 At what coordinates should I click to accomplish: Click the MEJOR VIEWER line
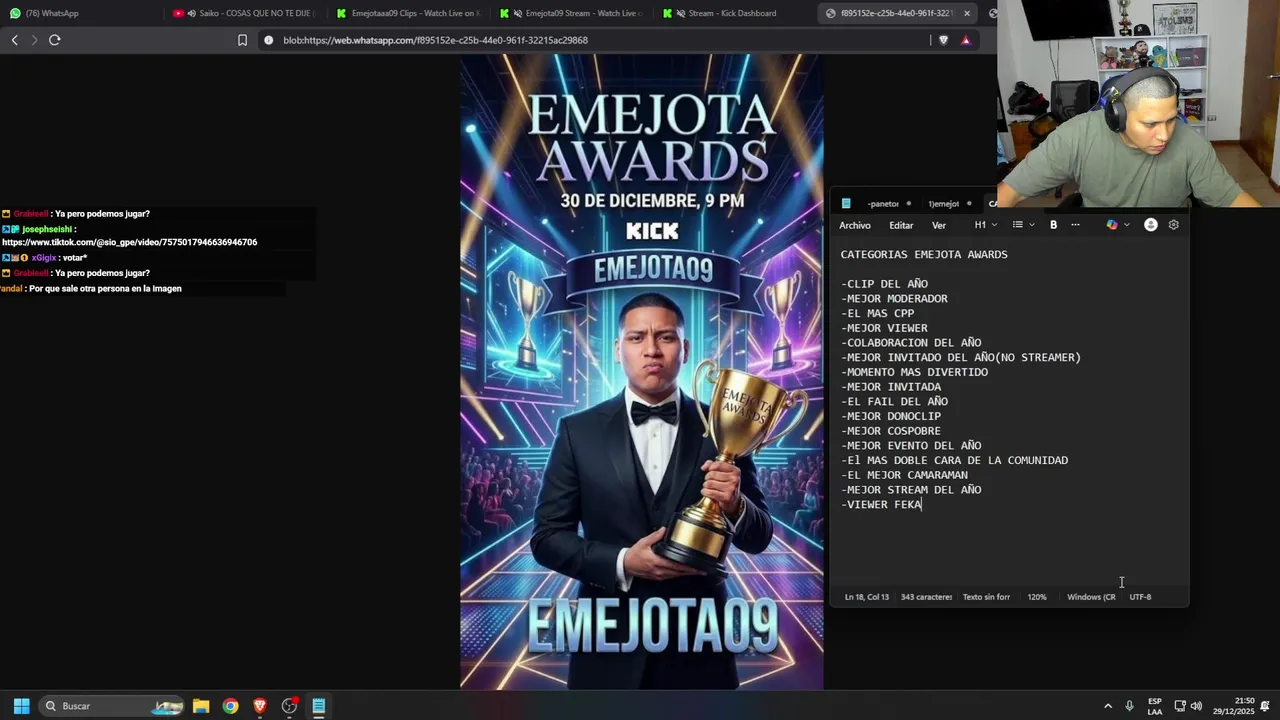point(884,328)
